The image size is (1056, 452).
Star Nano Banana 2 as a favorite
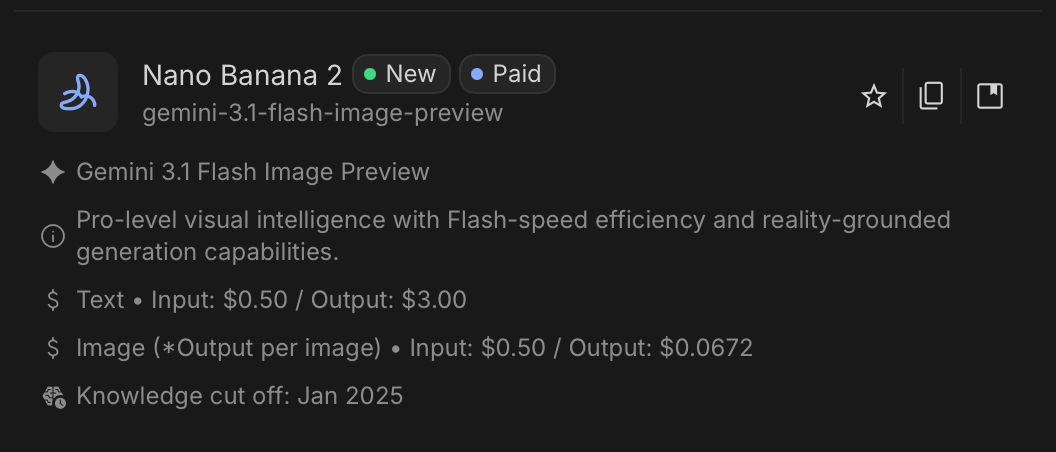point(874,96)
